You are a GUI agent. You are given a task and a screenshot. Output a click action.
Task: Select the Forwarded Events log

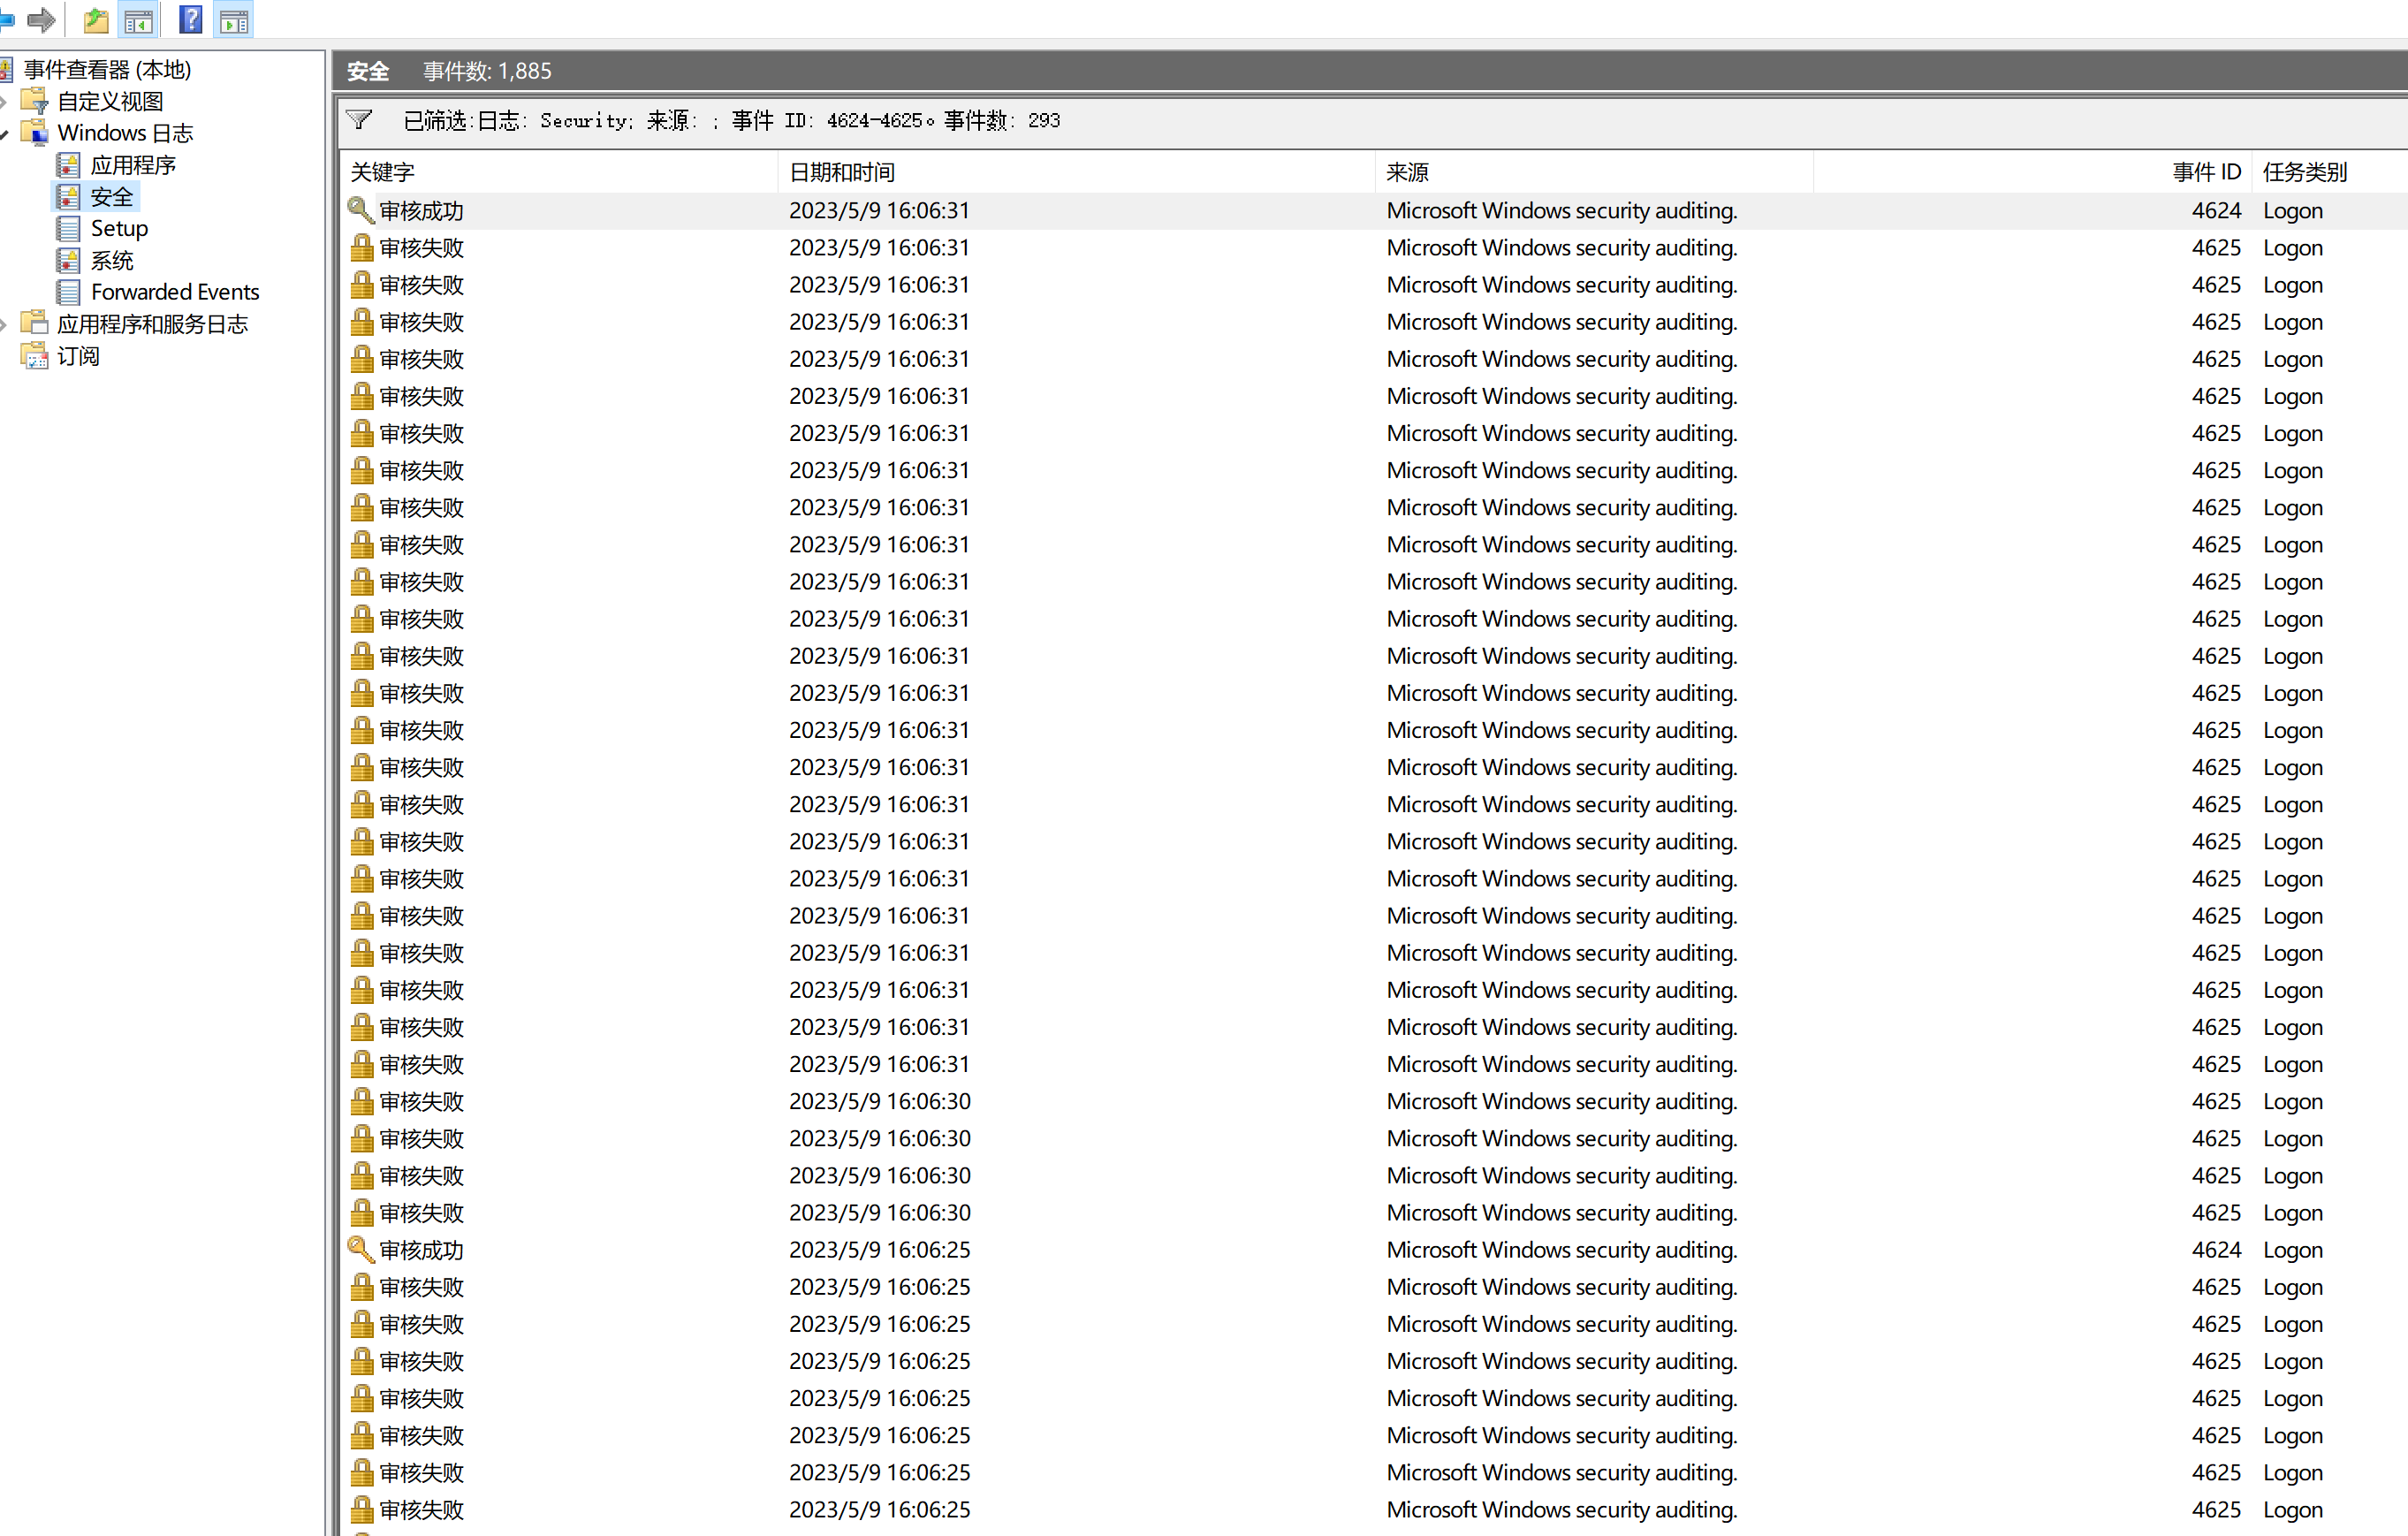174,292
